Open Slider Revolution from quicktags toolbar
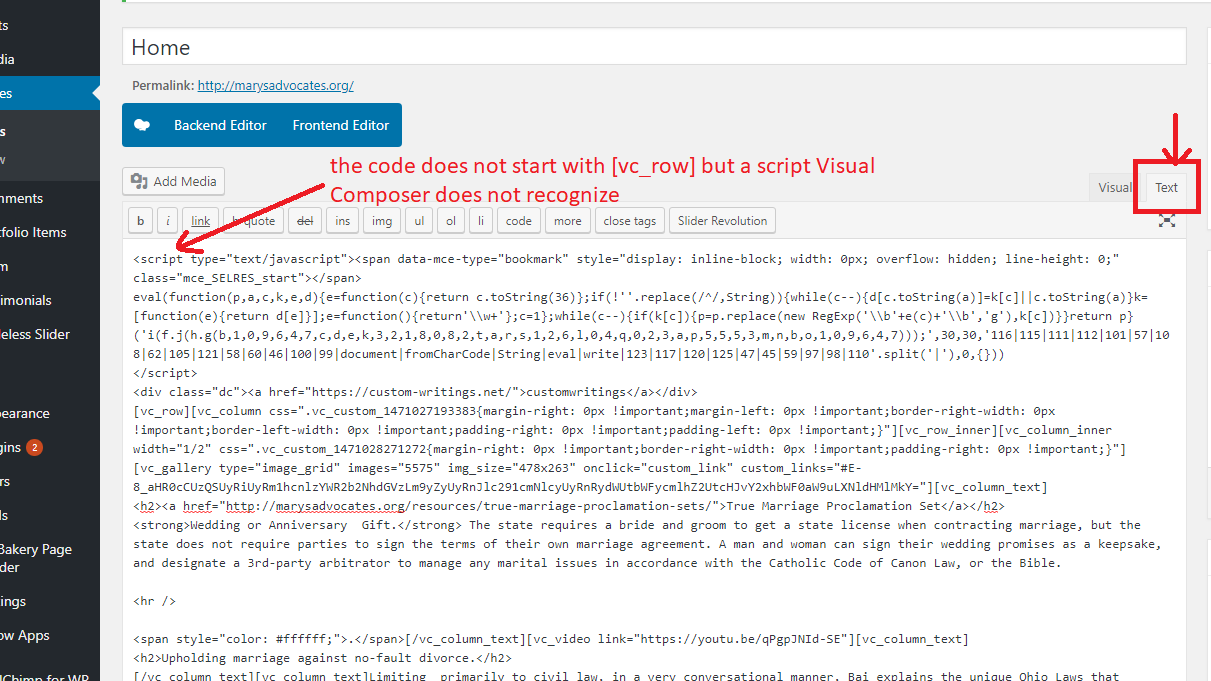 (x=722, y=221)
